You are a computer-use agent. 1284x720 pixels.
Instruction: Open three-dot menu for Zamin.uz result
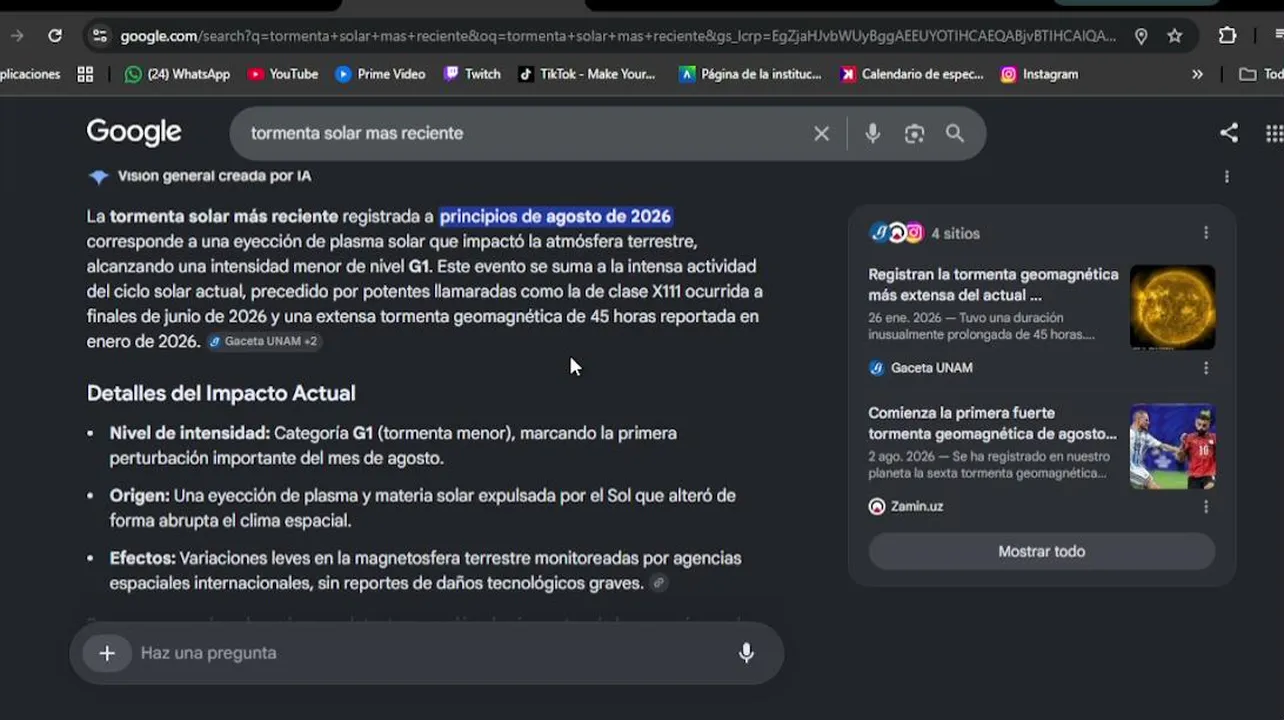click(1206, 507)
